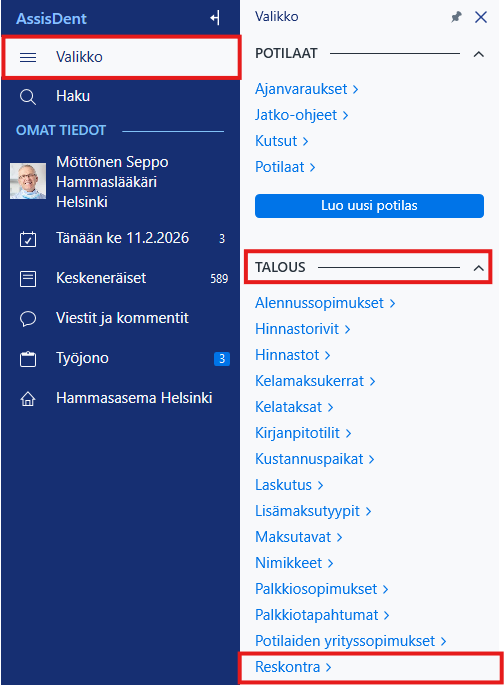This screenshot has width=504, height=685.
Task: Click the Haku magnifying glass icon
Action: click(28, 97)
